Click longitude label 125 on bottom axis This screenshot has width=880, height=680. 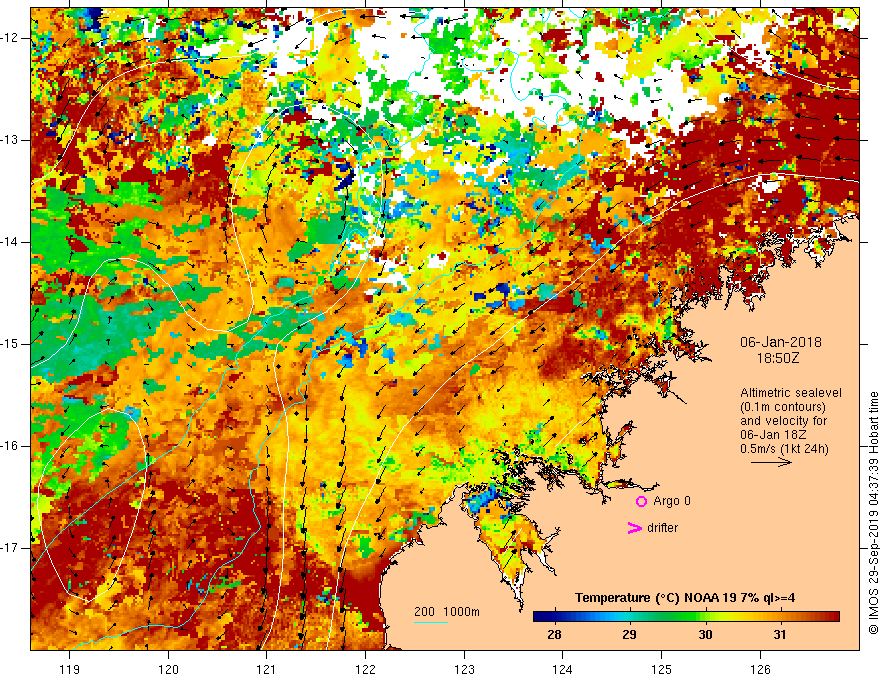pyautogui.click(x=662, y=669)
